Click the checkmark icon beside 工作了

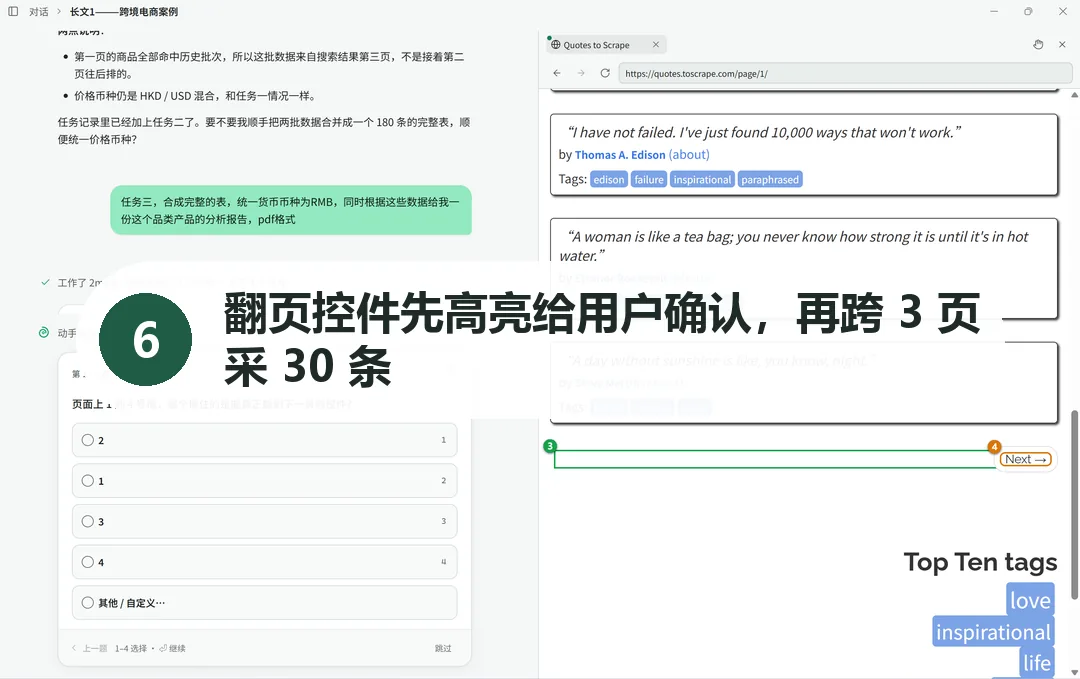[x=45, y=282]
